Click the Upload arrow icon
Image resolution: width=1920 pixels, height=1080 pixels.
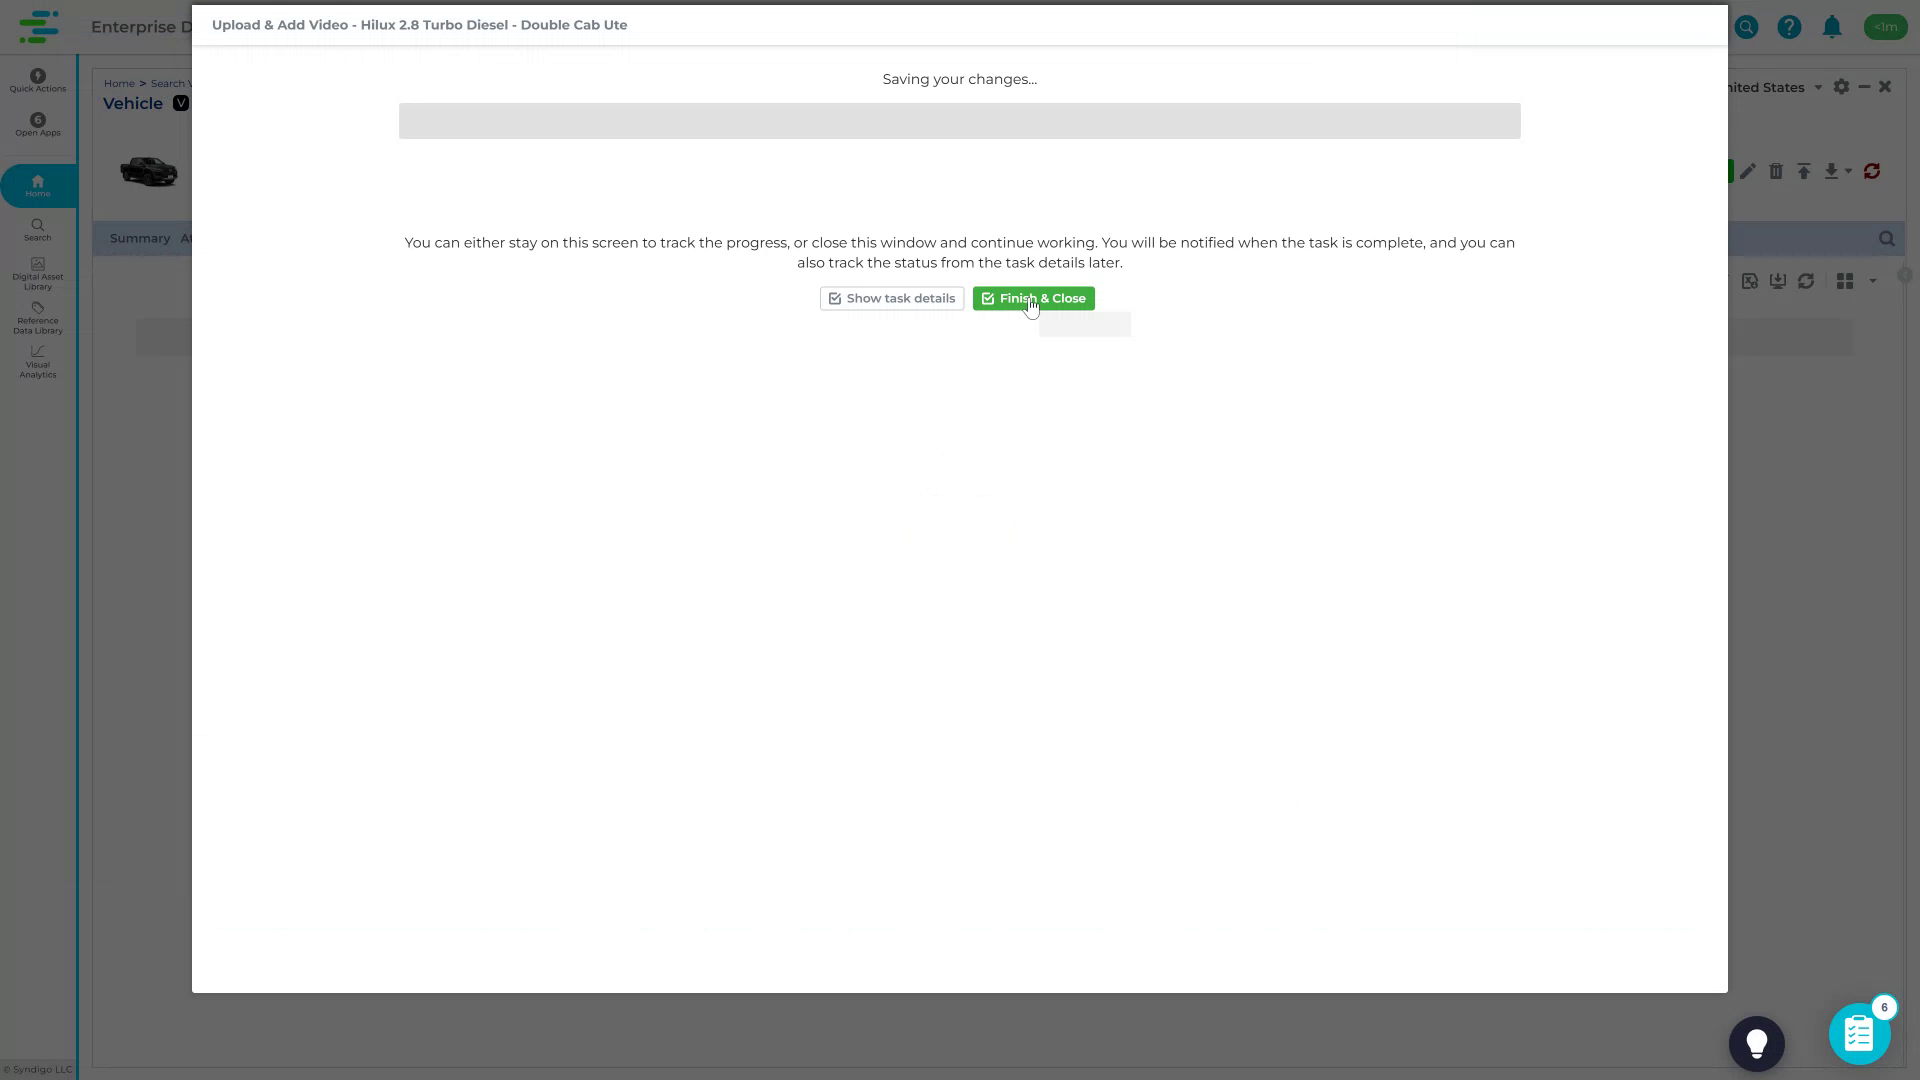pyautogui.click(x=1803, y=171)
